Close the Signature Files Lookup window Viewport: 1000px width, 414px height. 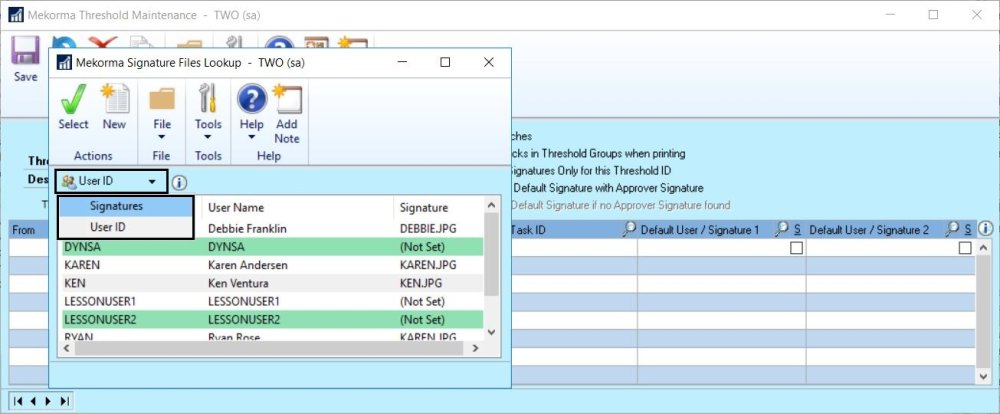(x=489, y=62)
